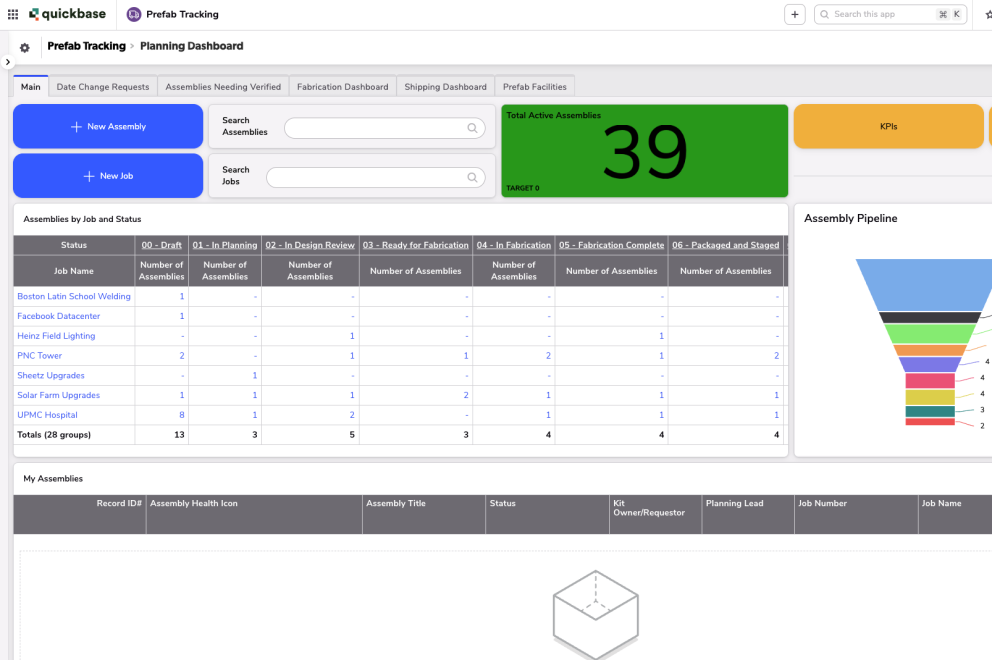This screenshot has height=660, width=992.
Task: Open the UPMC Hospital job link
Action: pos(47,414)
